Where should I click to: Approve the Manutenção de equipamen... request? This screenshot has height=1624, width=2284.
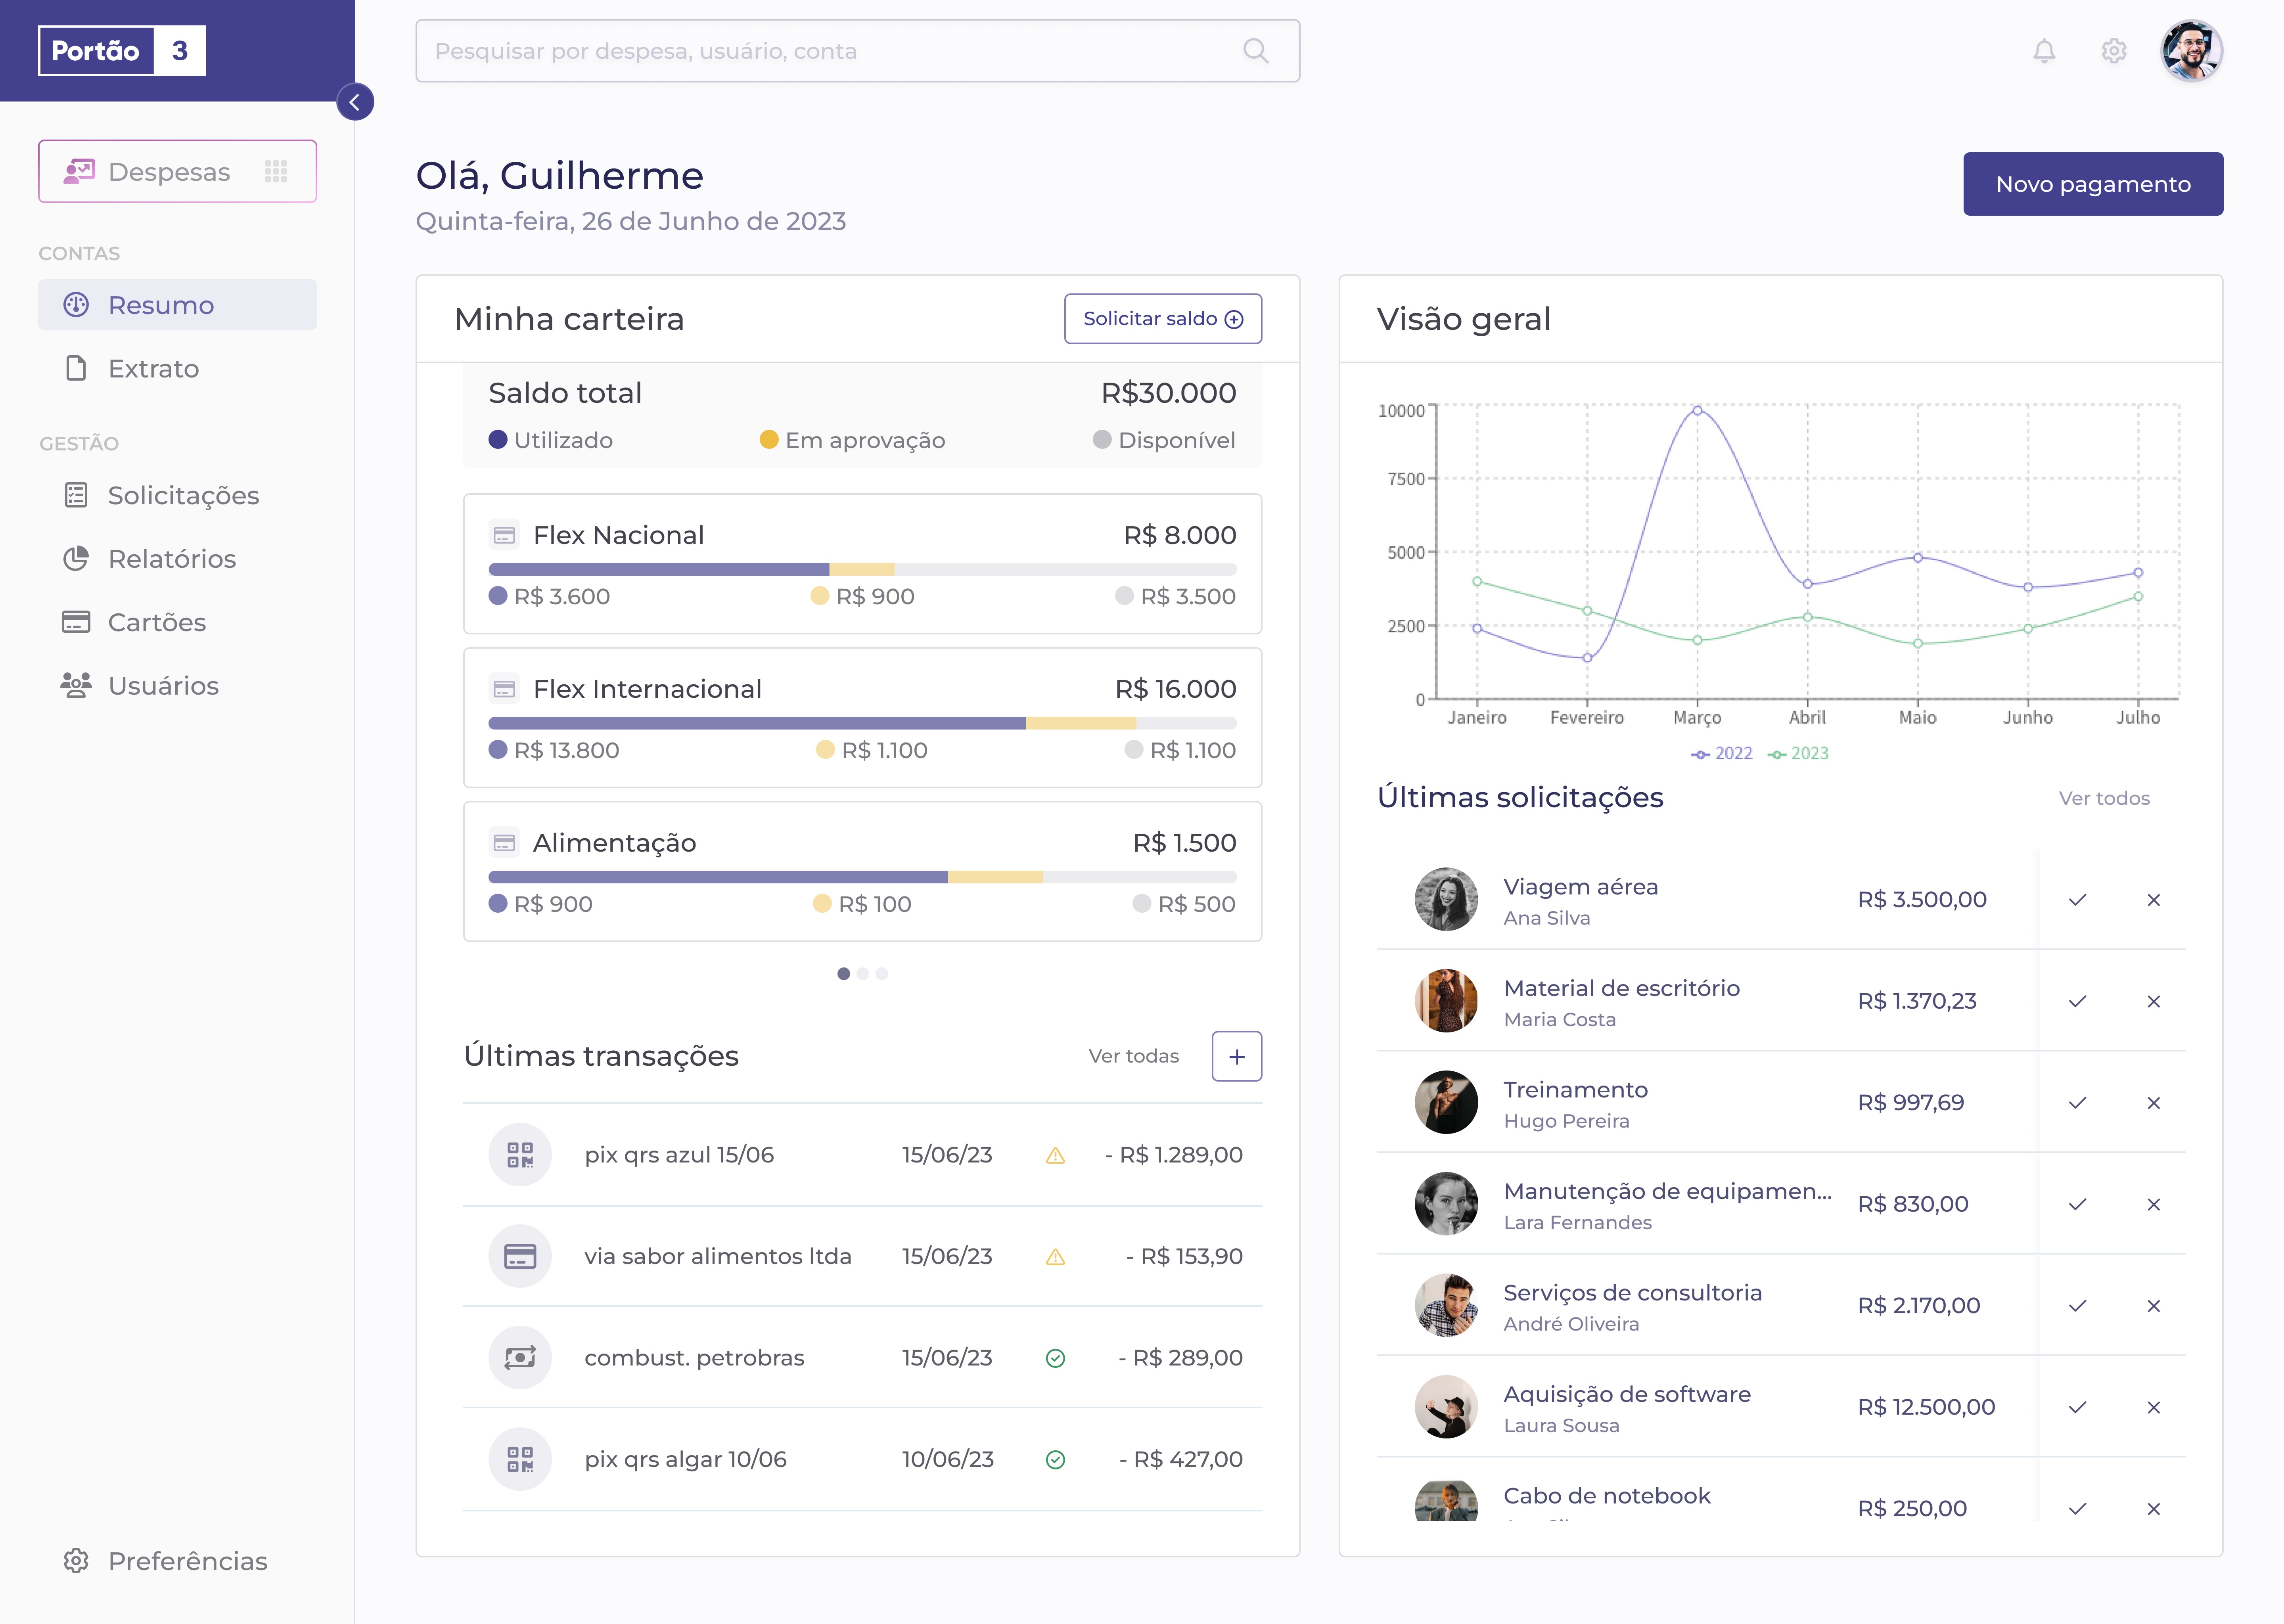[x=2077, y=1204]
